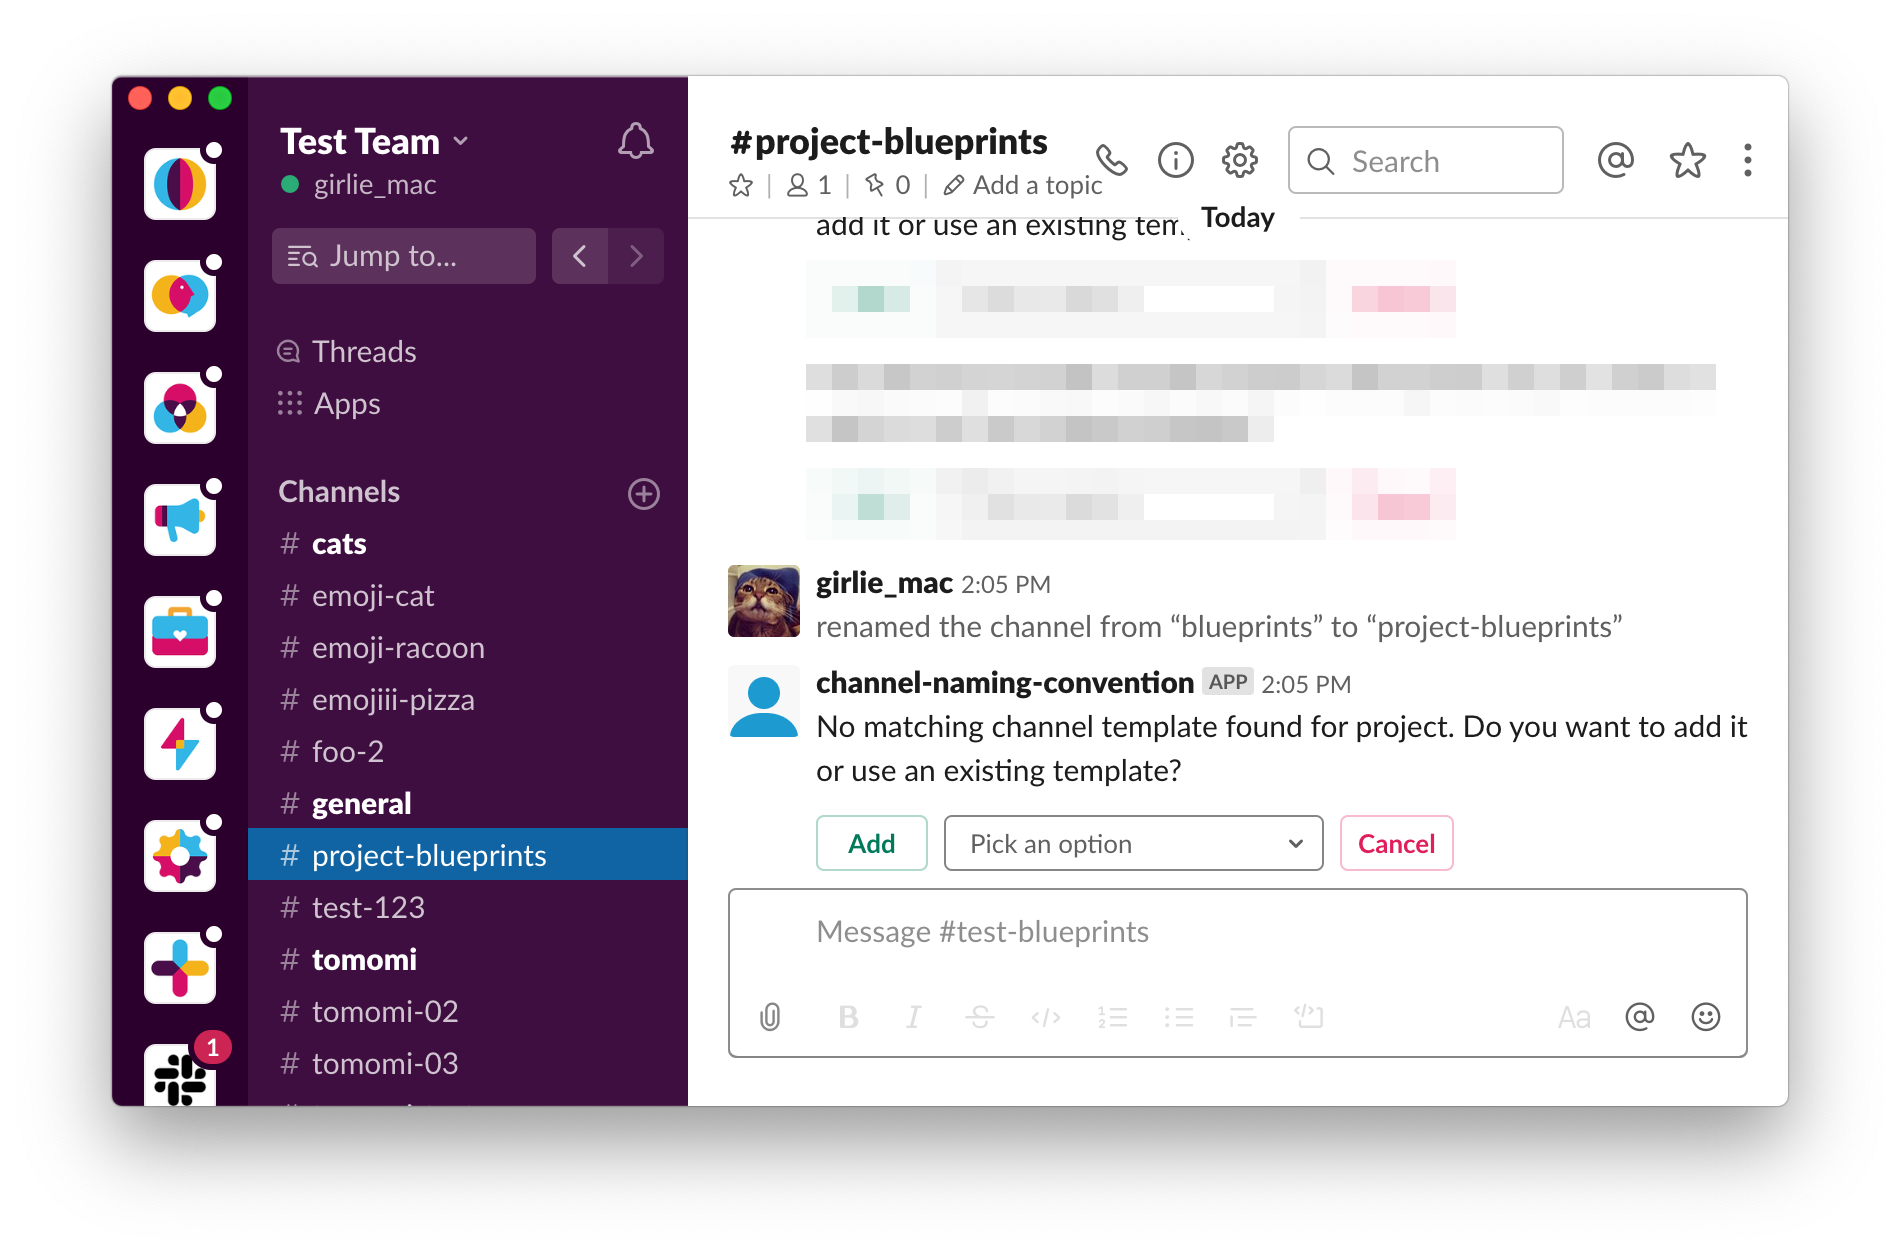The width and height of the screenshot is (1900, 1254).
Task: Attach a file using the paperclip icon
Action: click(770, 1017)
